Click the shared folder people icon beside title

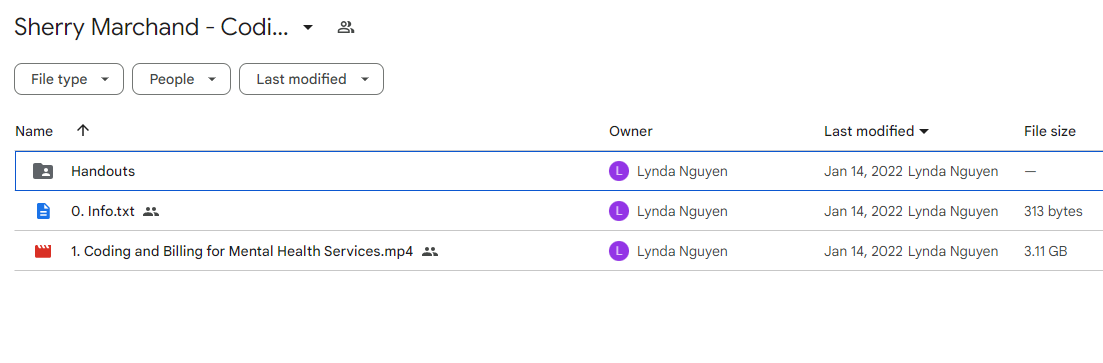(345, 28)
